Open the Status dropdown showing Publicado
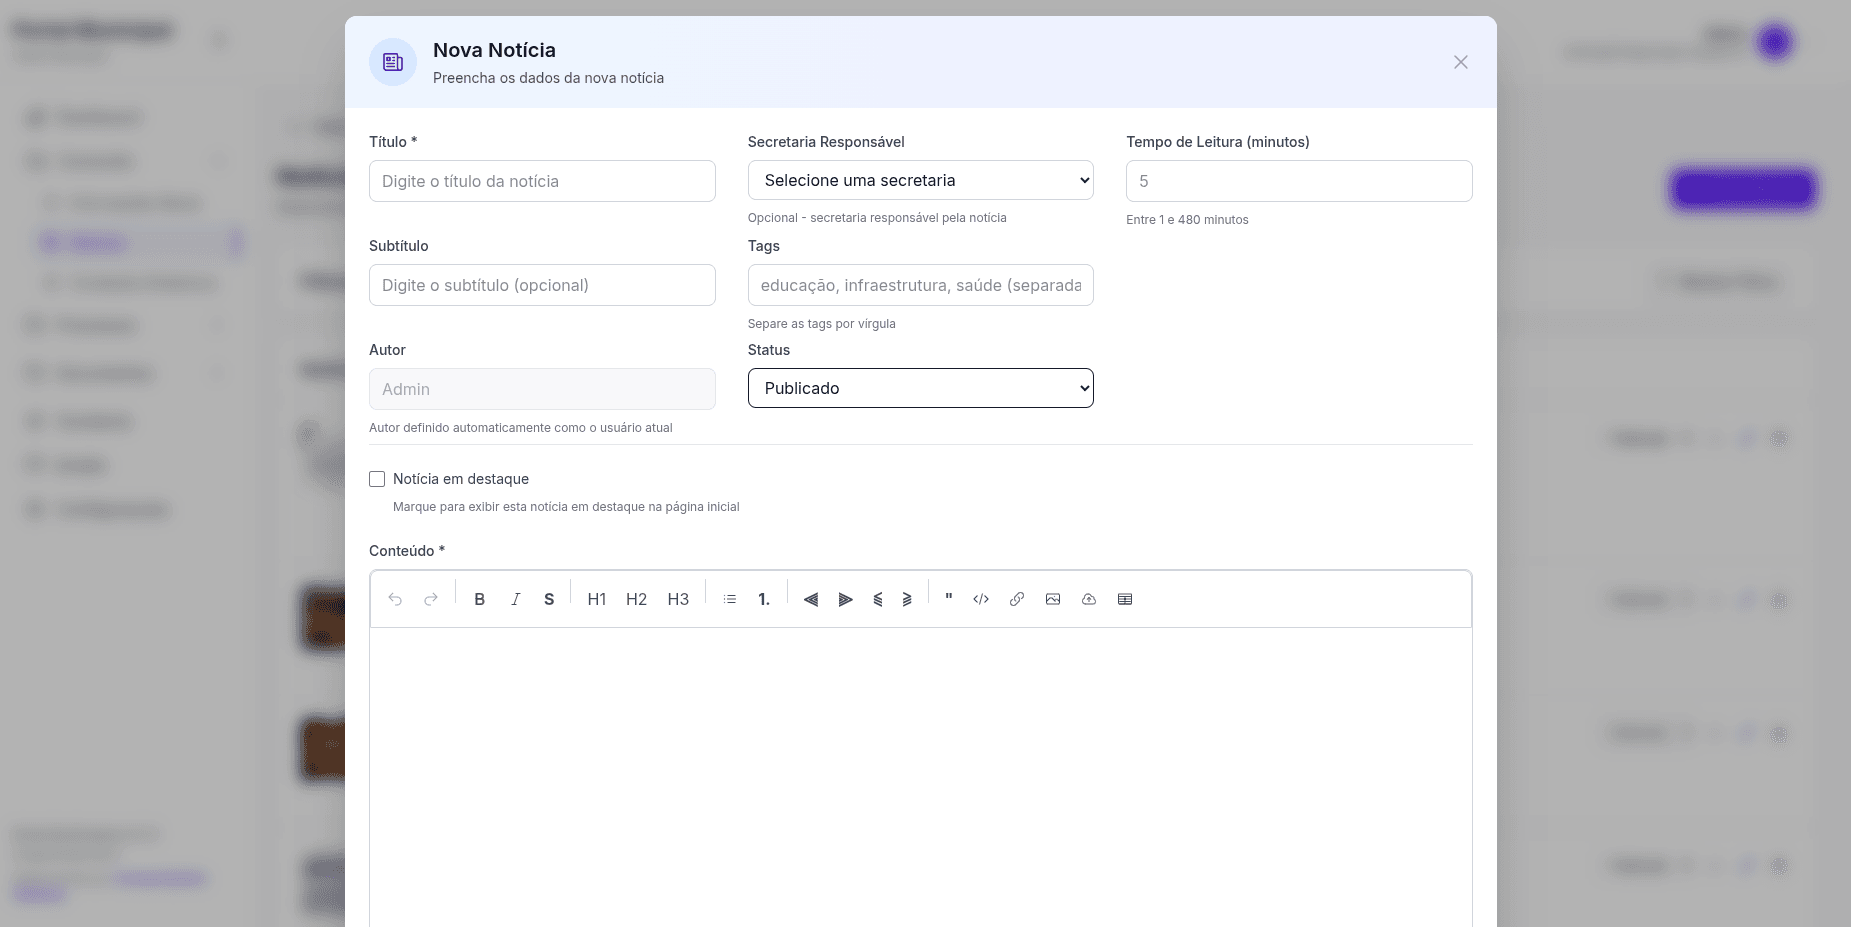 click(x=920, y=388)
